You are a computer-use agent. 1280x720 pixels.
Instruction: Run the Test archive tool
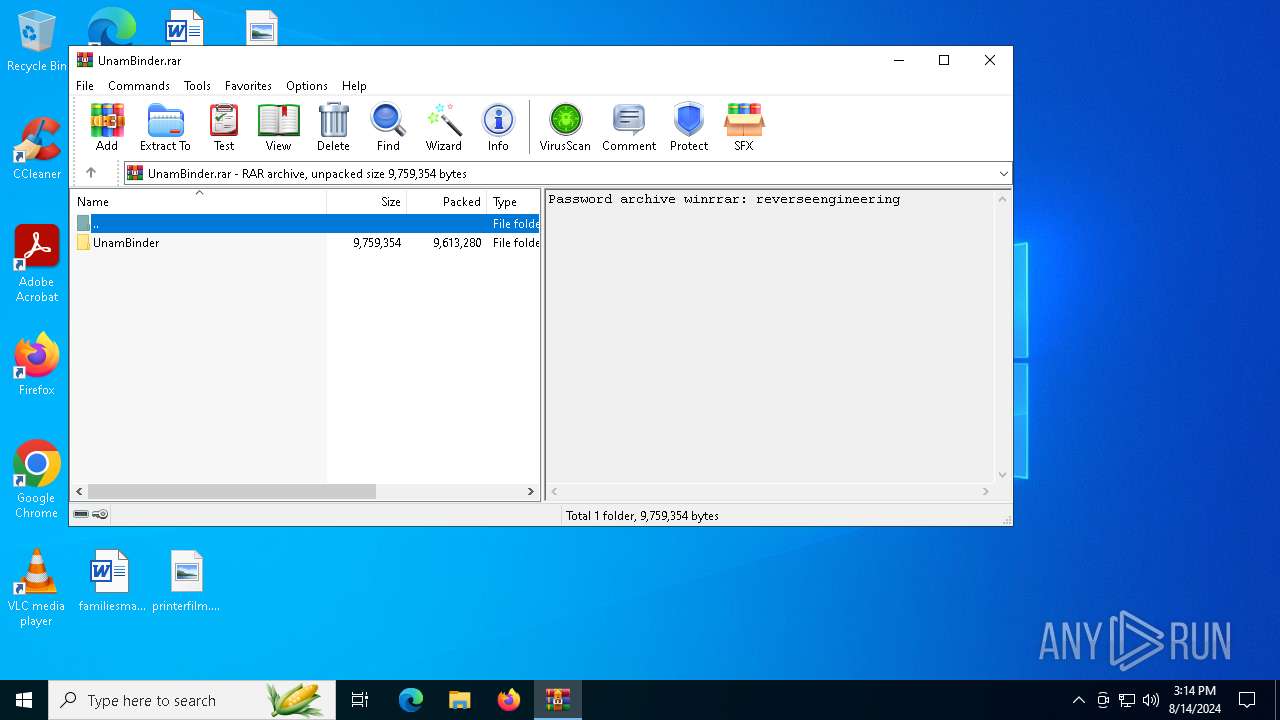[224, 127]
